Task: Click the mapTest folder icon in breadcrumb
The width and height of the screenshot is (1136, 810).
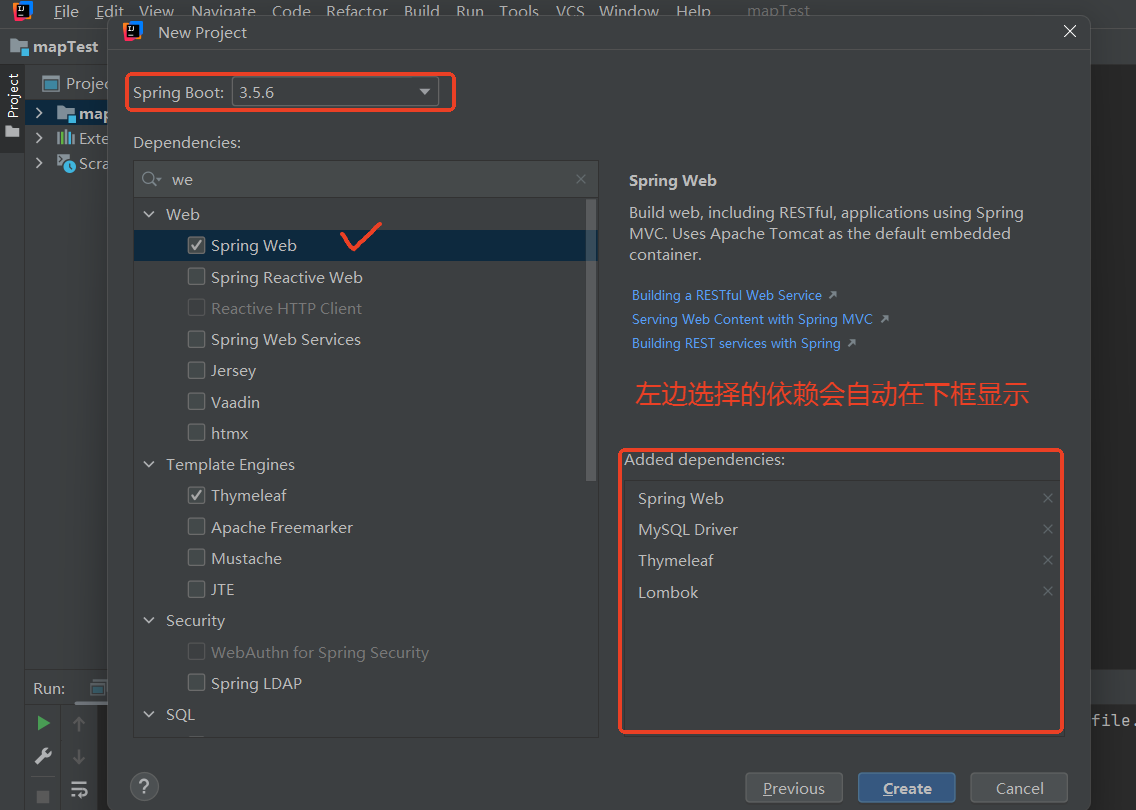Action: coord(19,47)
